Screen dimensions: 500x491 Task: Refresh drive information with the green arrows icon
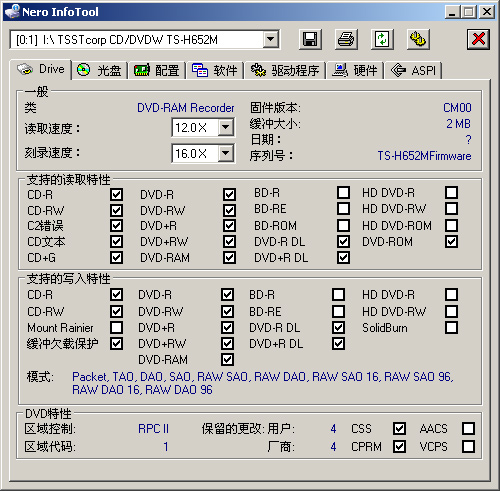pyautogui.click(x=382, y=40)
